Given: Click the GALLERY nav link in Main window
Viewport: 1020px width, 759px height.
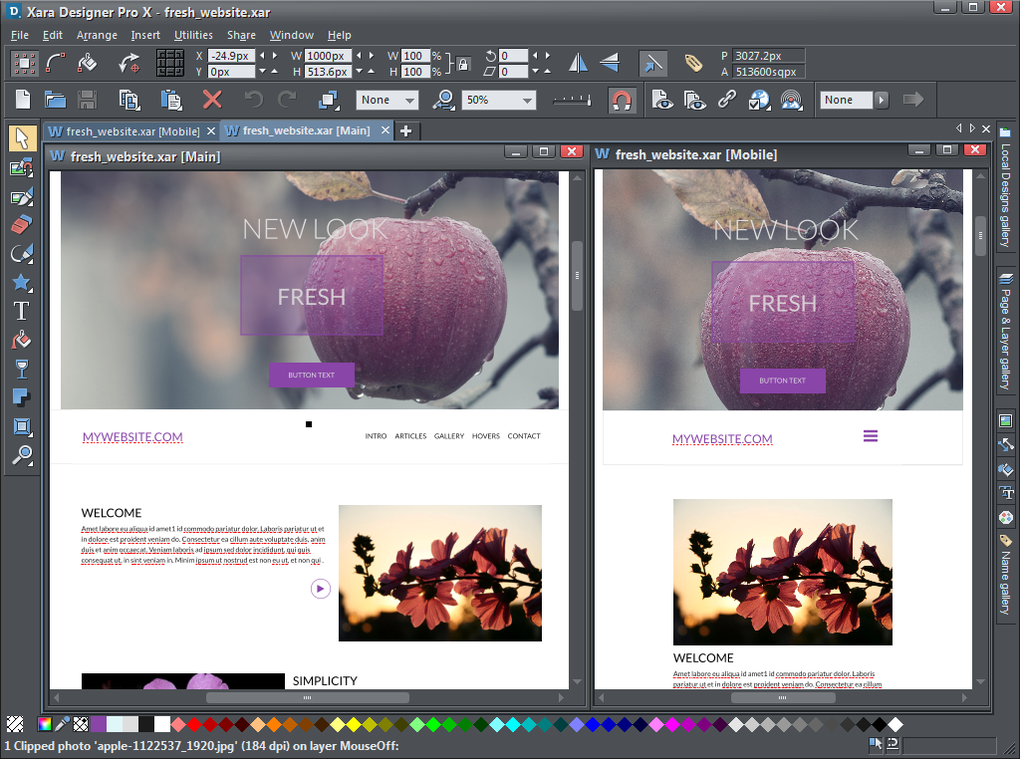Looking at the screenshot, I should pyautogui.click(x=449, y=436).
